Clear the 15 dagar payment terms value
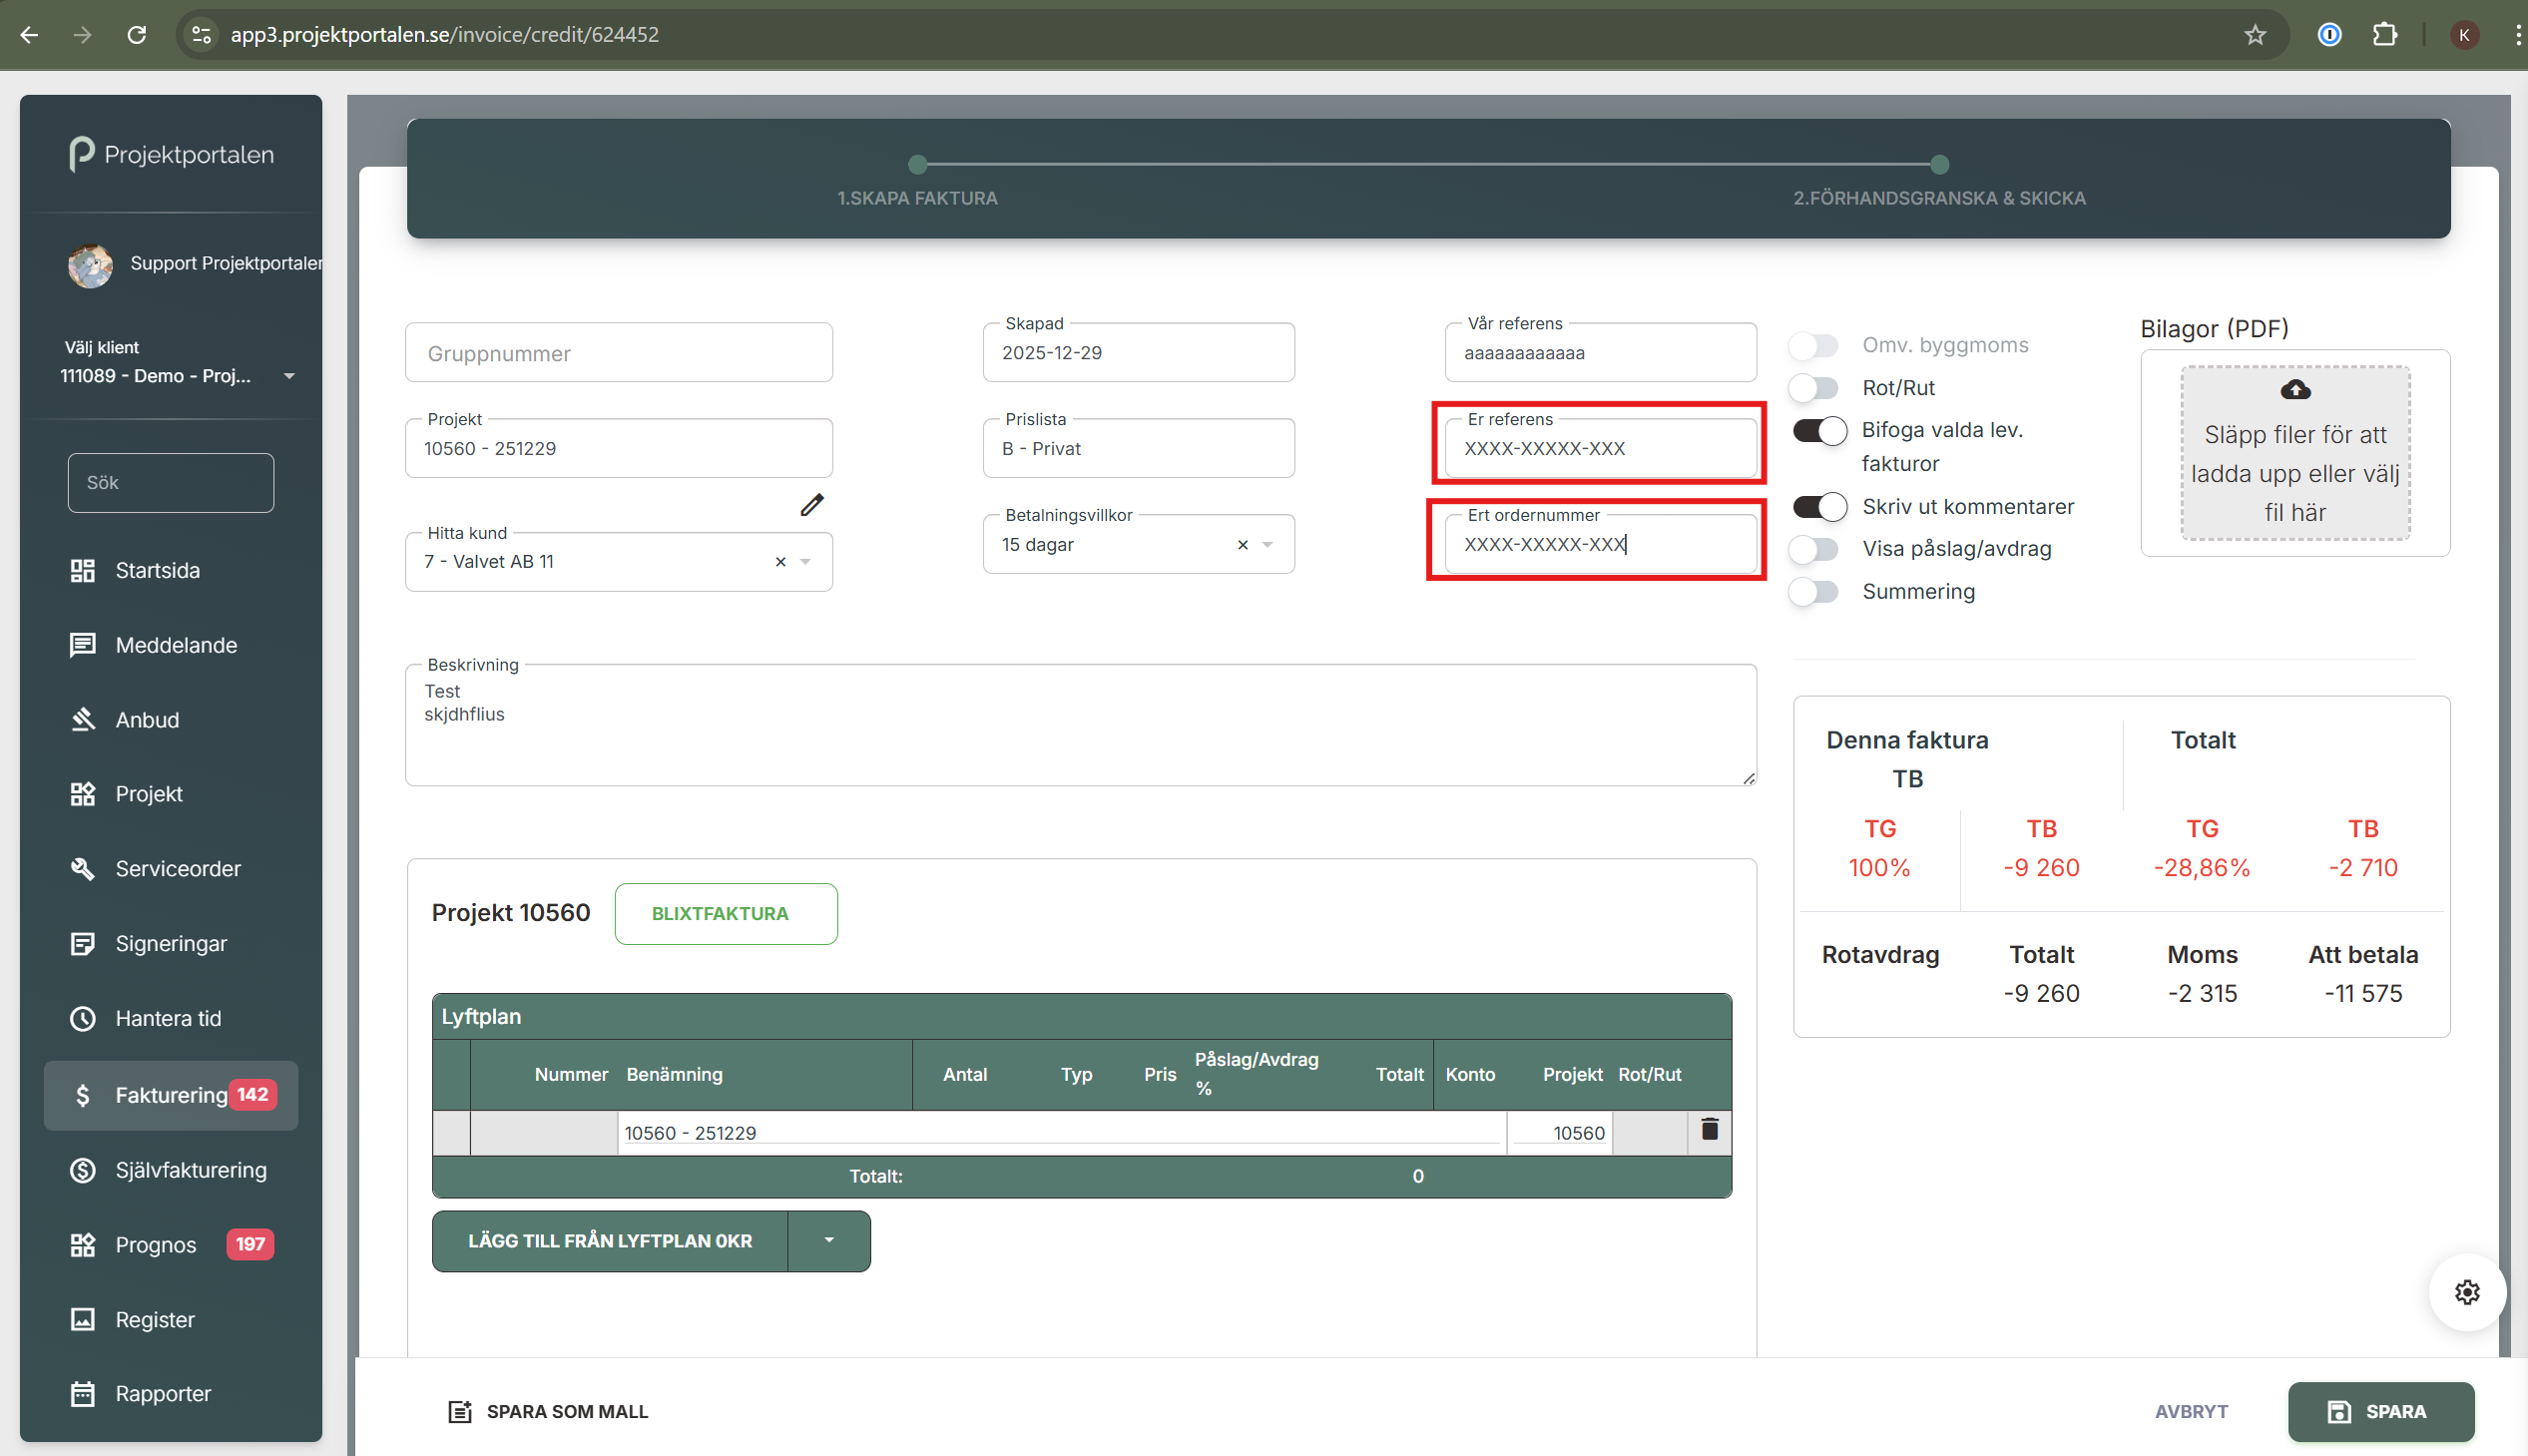The image size is (2528, 1456). click(1242, 545)
